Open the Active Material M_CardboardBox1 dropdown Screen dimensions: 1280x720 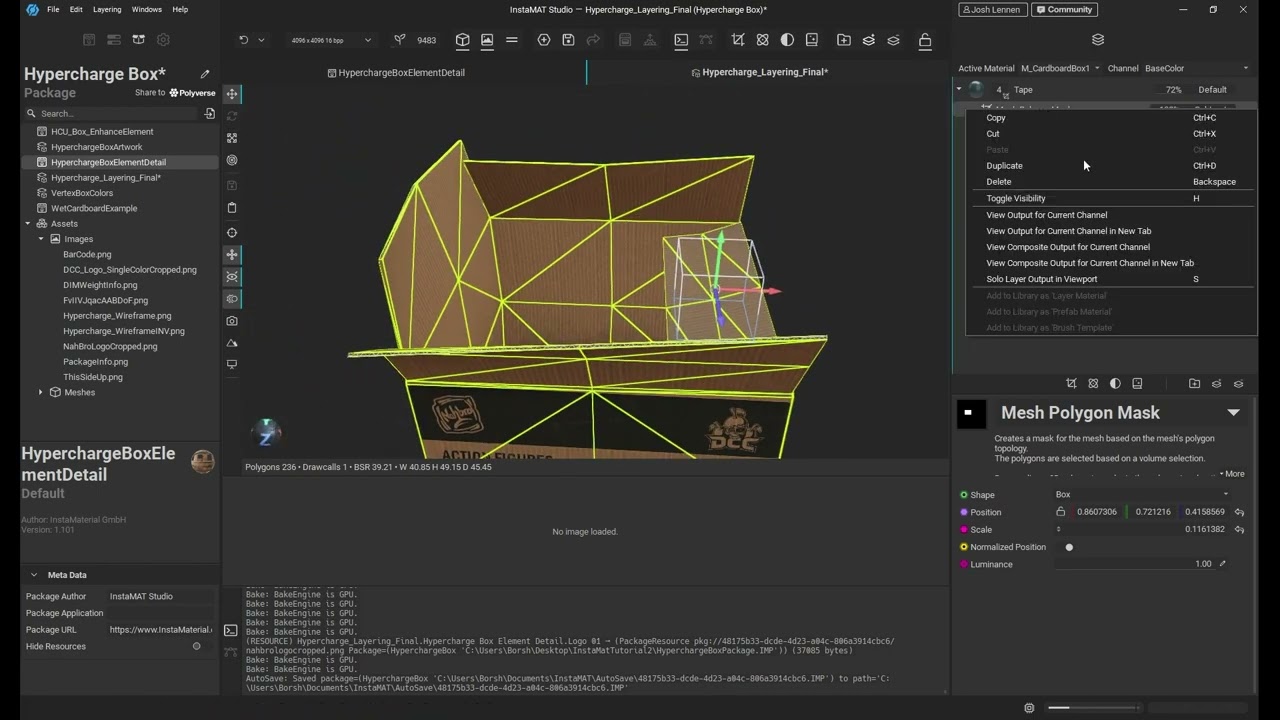tap(1060, 68)
